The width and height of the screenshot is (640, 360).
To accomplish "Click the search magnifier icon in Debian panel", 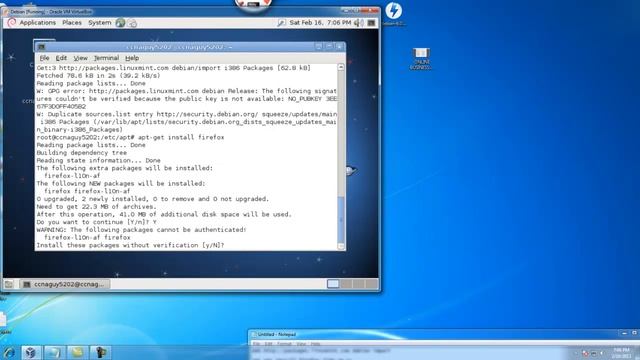I will coord(281,23).
